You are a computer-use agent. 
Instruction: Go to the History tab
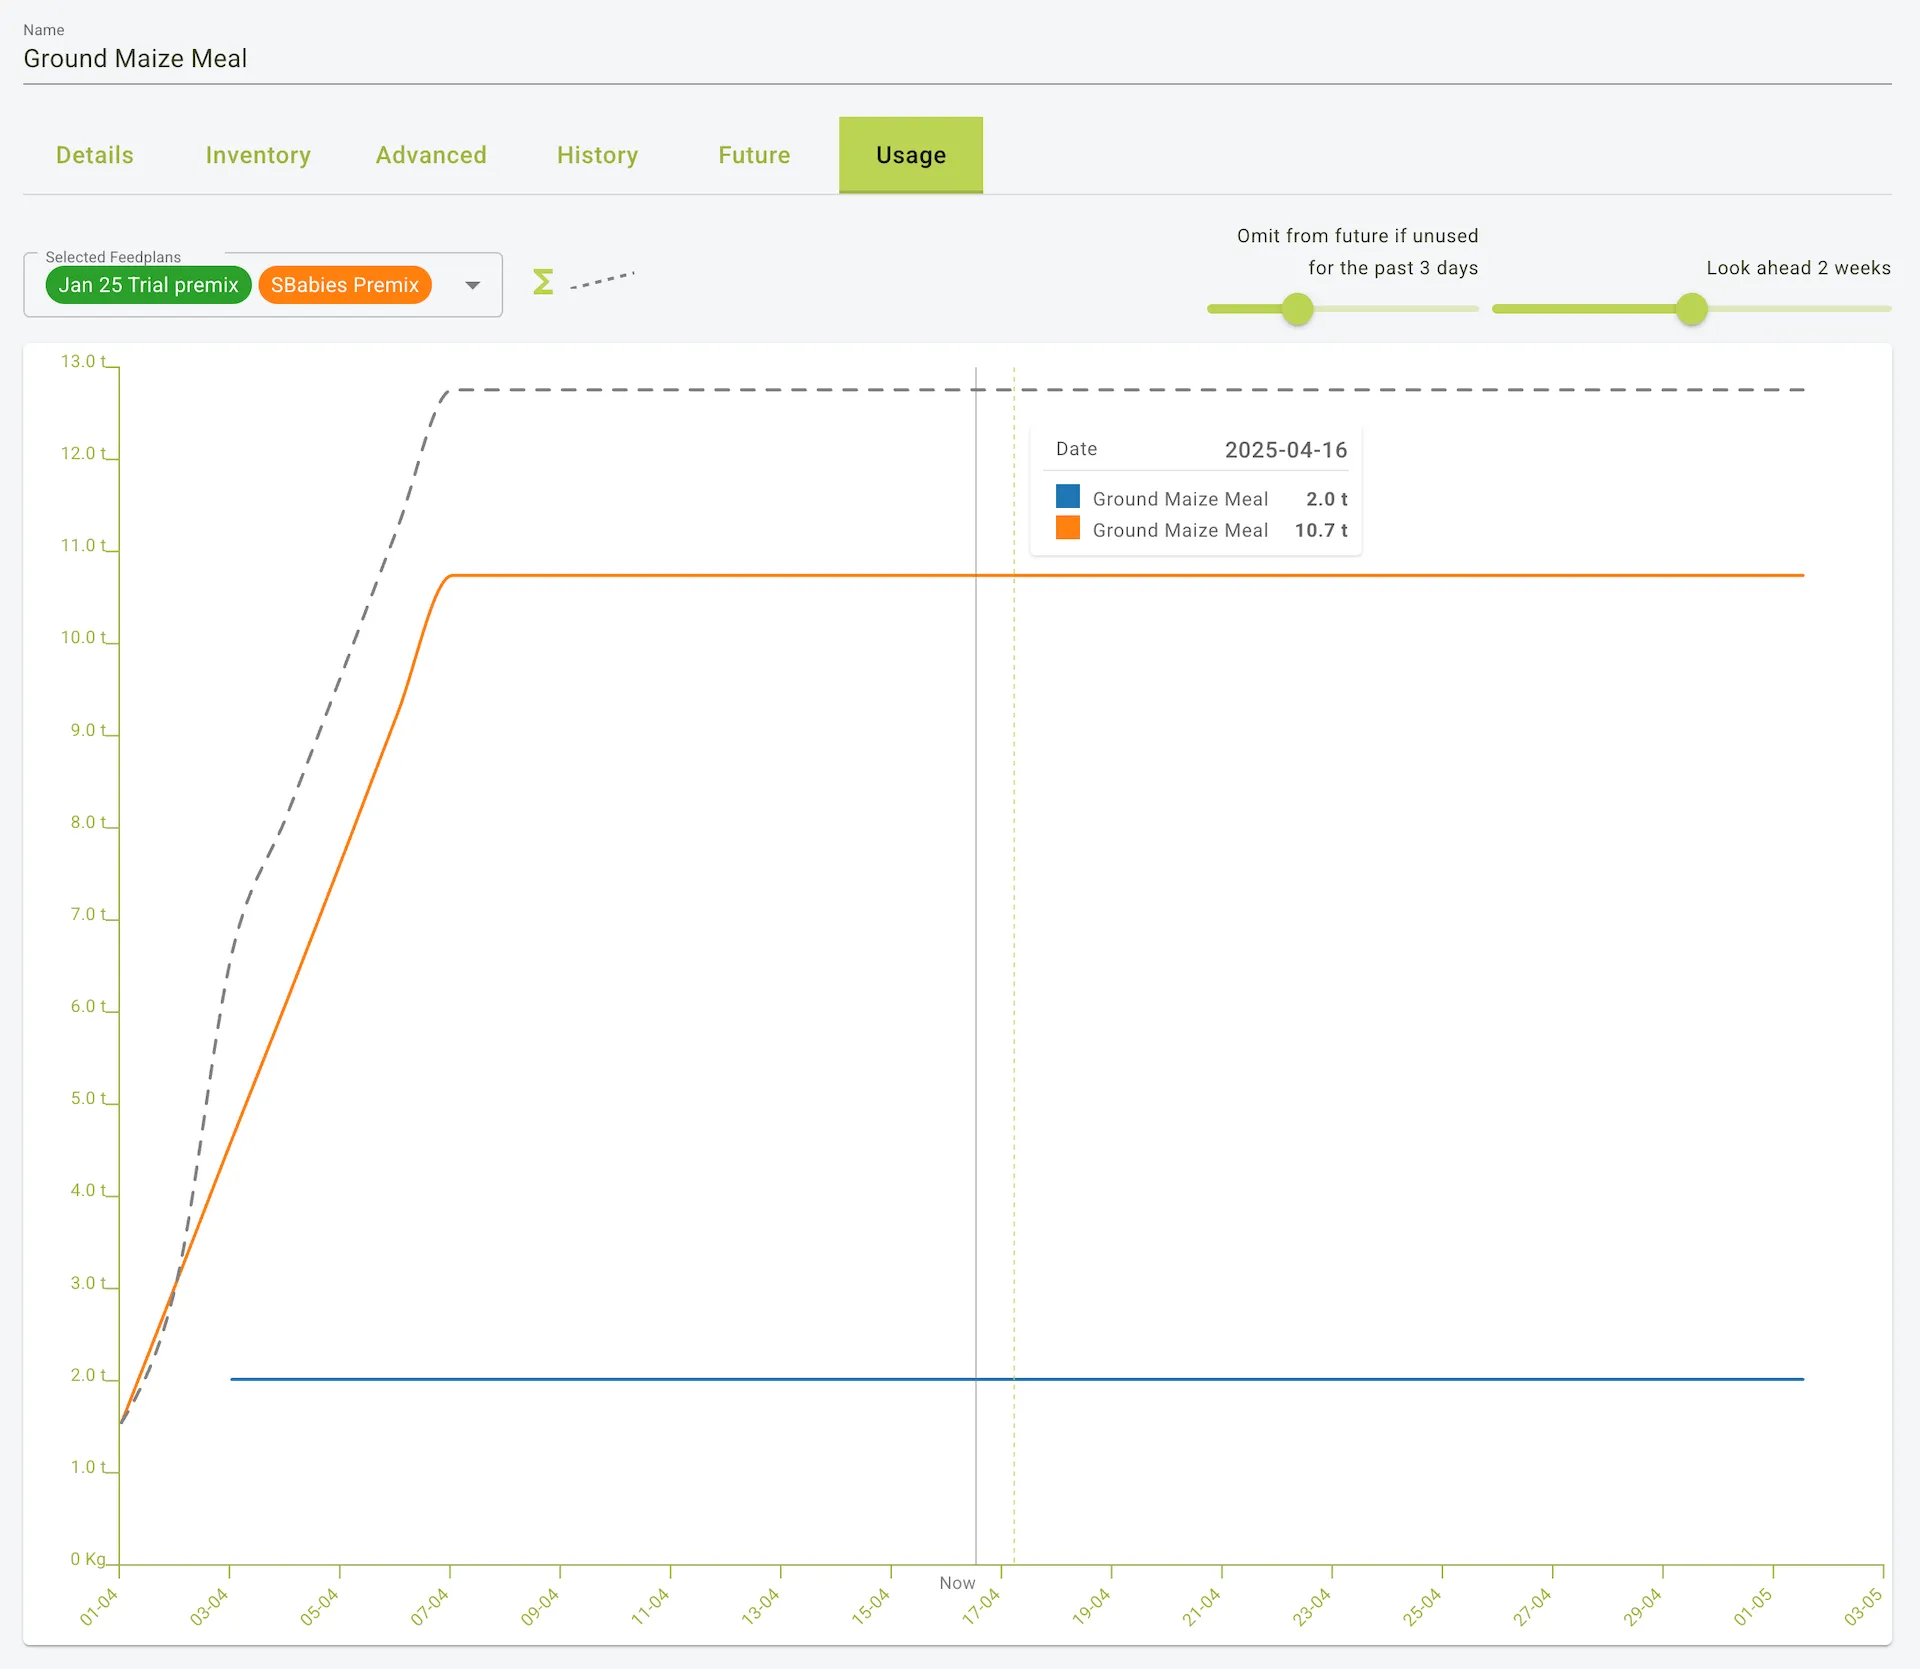[x=597, y=155]
